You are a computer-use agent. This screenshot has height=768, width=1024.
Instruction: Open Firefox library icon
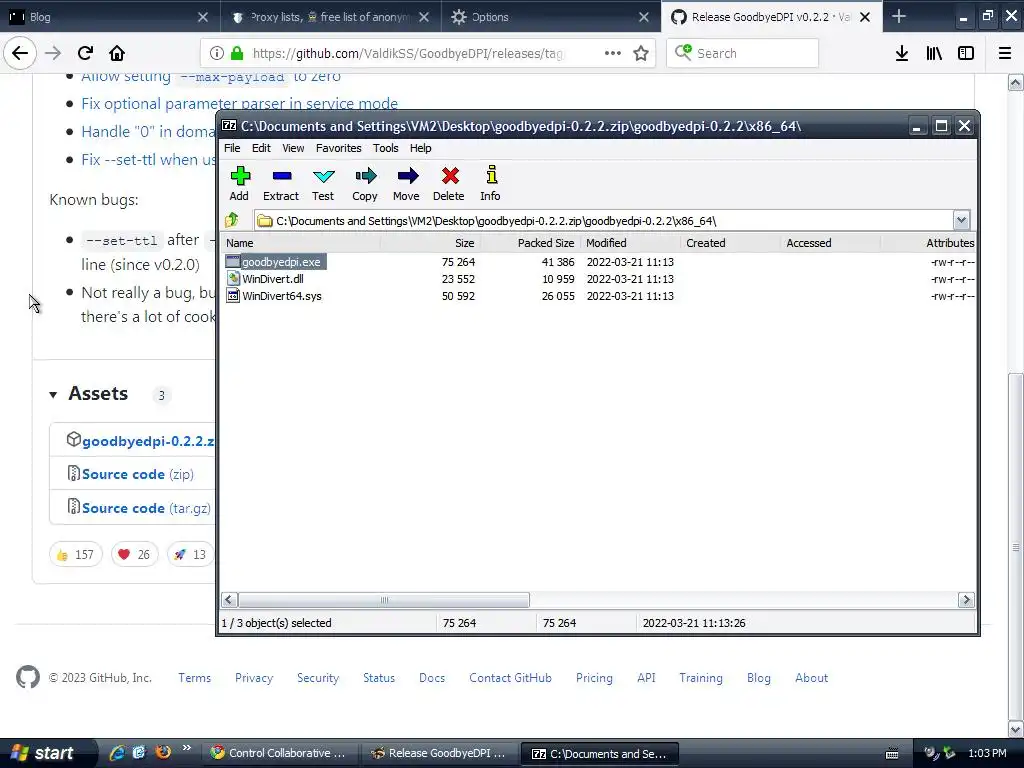click(x=934, y=53)
